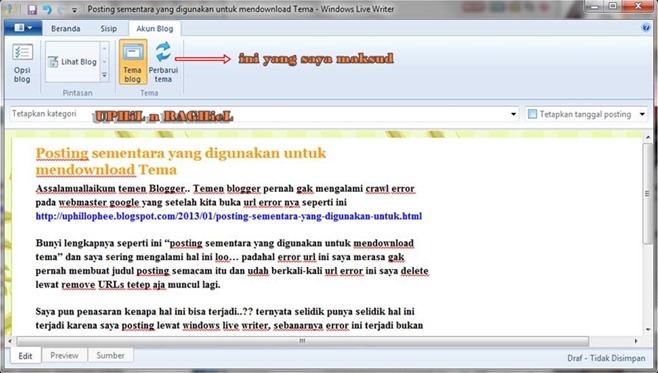The width and height of the screenshot is (658, 373).
Task: Click the vertical scrollbar down arrow
Action: coord(647,329)
